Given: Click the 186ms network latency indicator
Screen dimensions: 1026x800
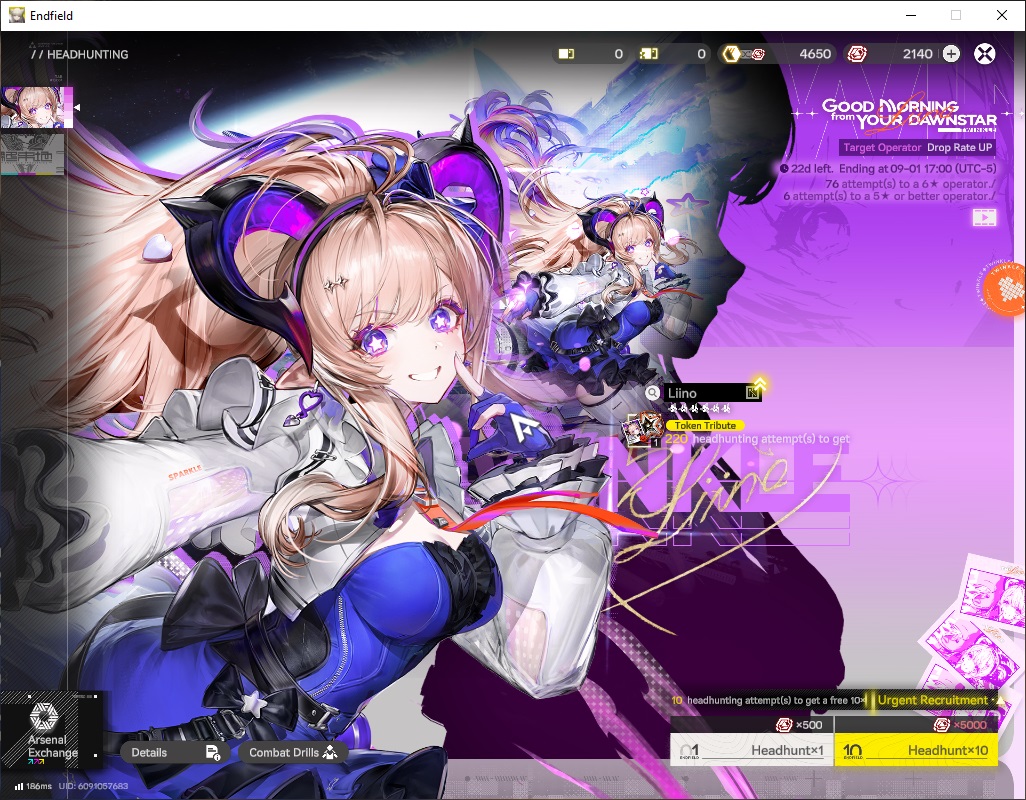Looking at the screenshot, I should [x=33, y=786].
